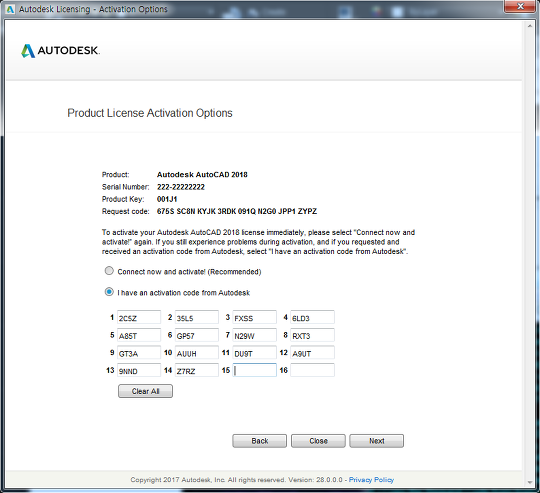Click activation code field 6 containing GP57
Screen dimensions: 540x493
point(197,335)
